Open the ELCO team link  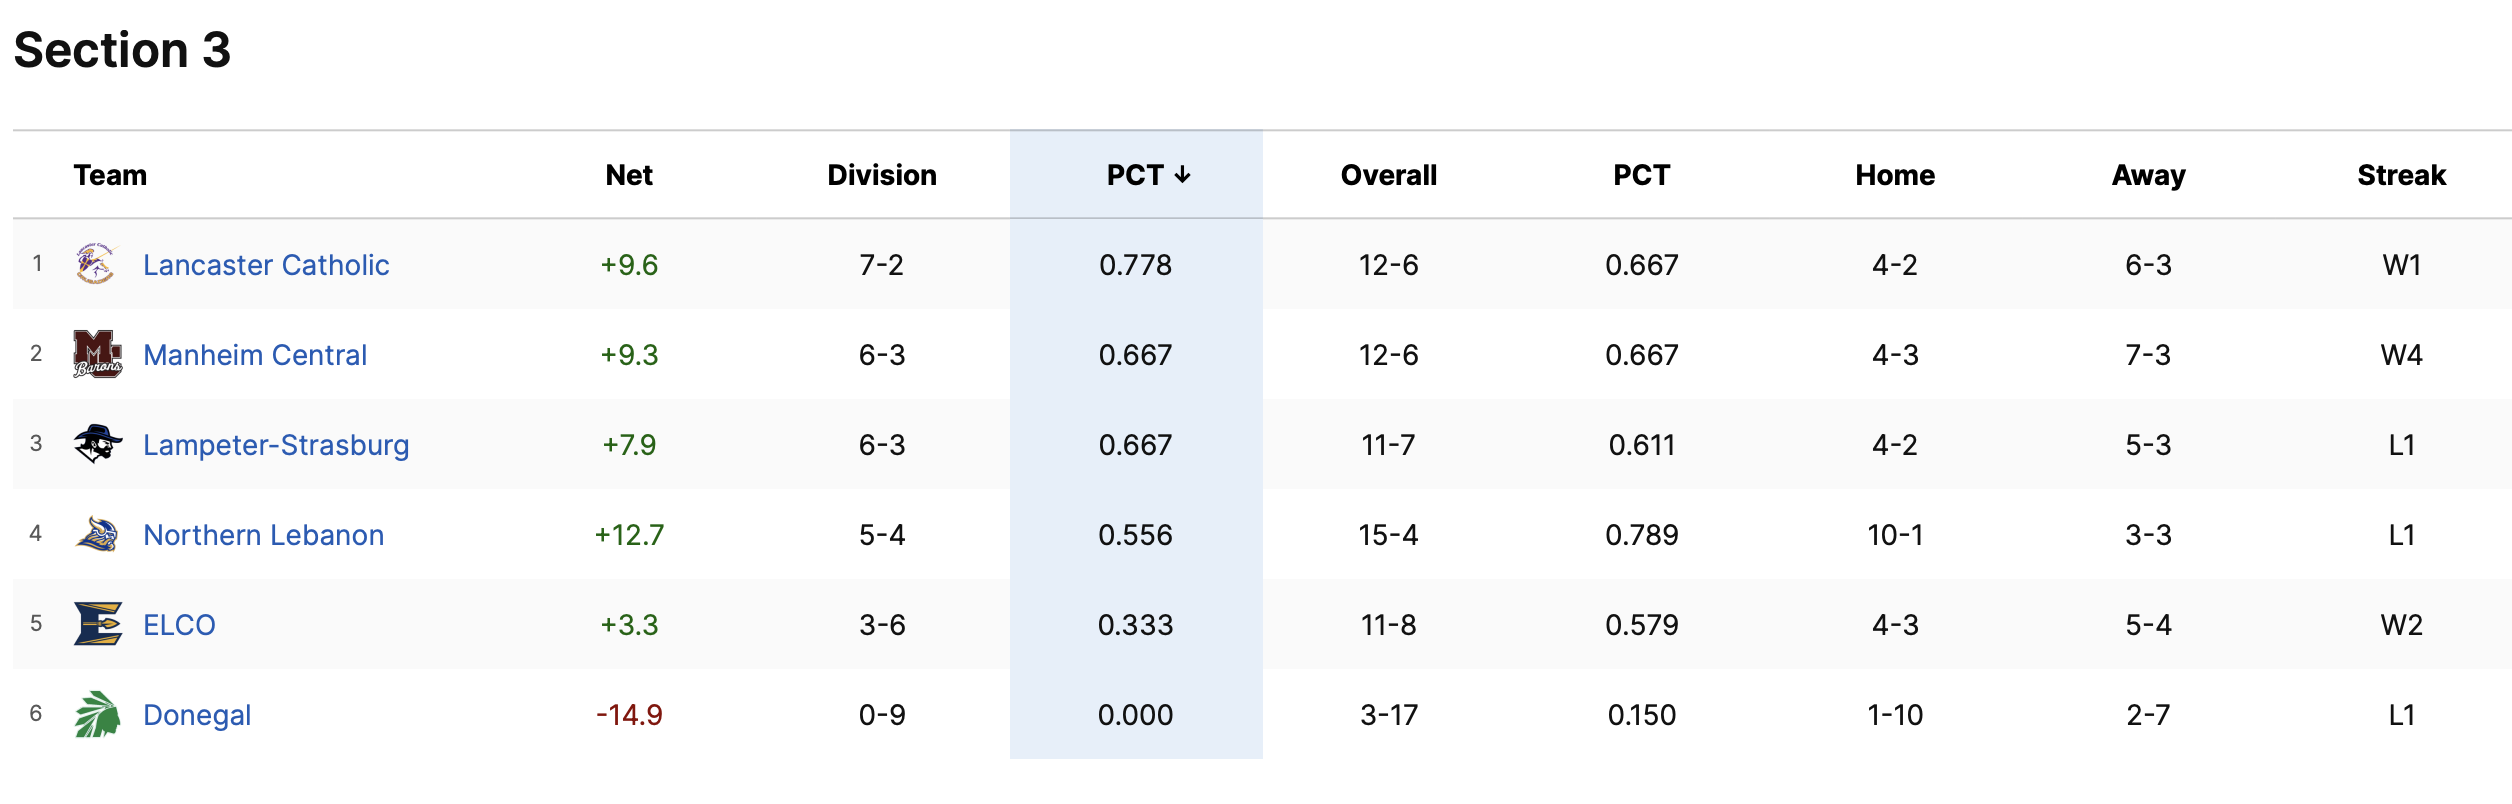179,625
